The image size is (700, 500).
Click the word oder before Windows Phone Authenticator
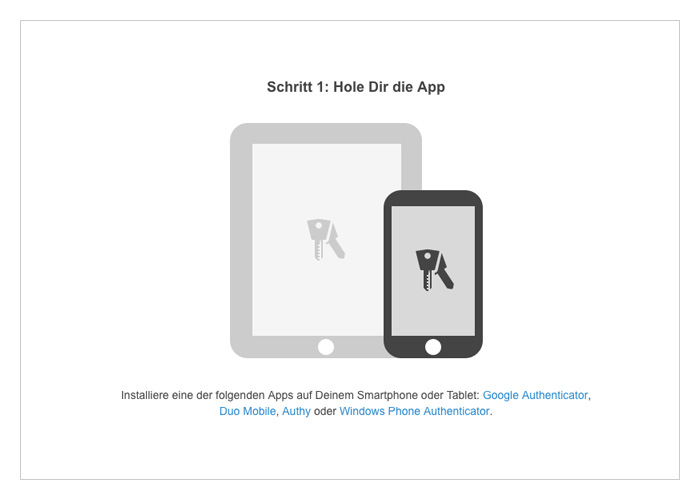(325, 411)
